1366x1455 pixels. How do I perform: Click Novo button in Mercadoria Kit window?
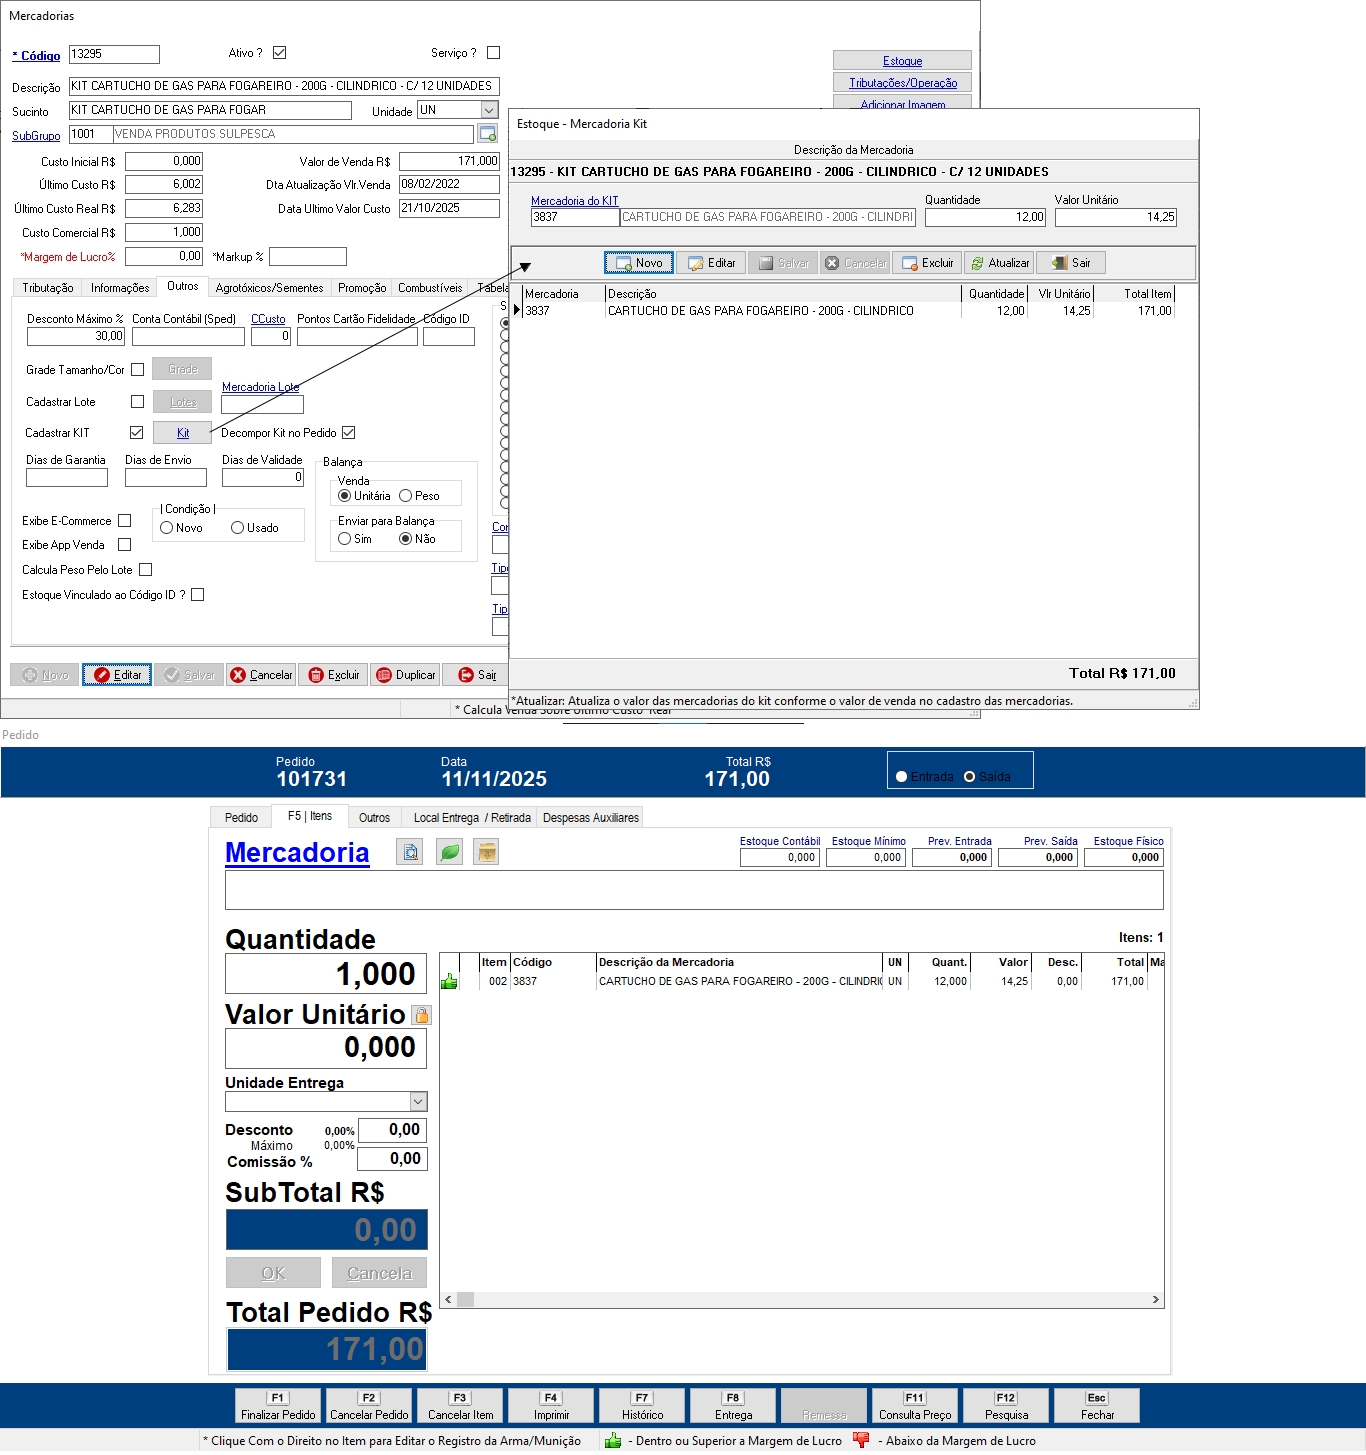639,263
